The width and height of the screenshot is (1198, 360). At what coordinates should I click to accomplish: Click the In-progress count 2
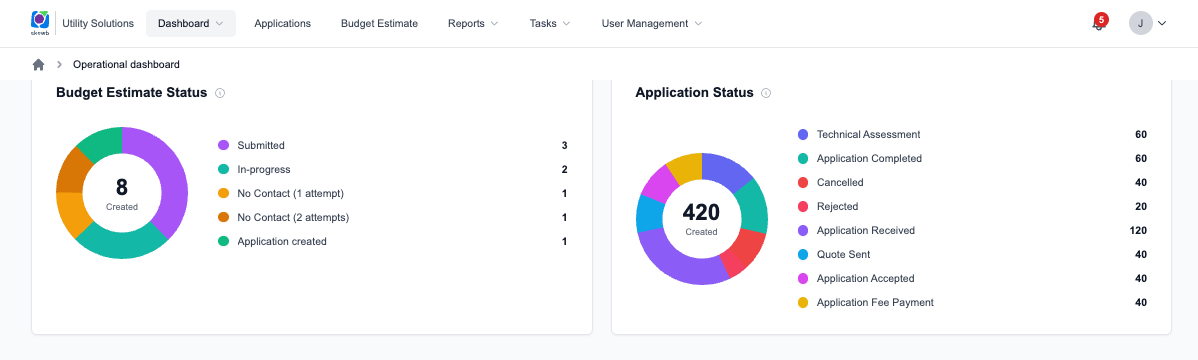(x=565, y=170)
